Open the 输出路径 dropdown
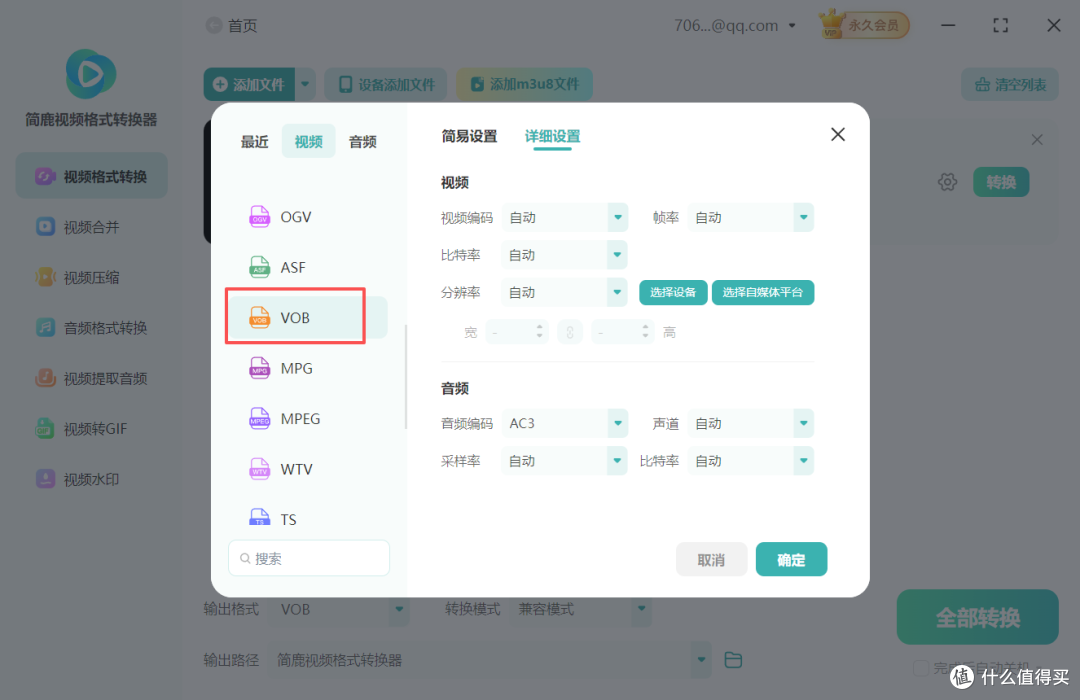The height and width of the screenshot is (700, 1080). (x=490, y=660)
